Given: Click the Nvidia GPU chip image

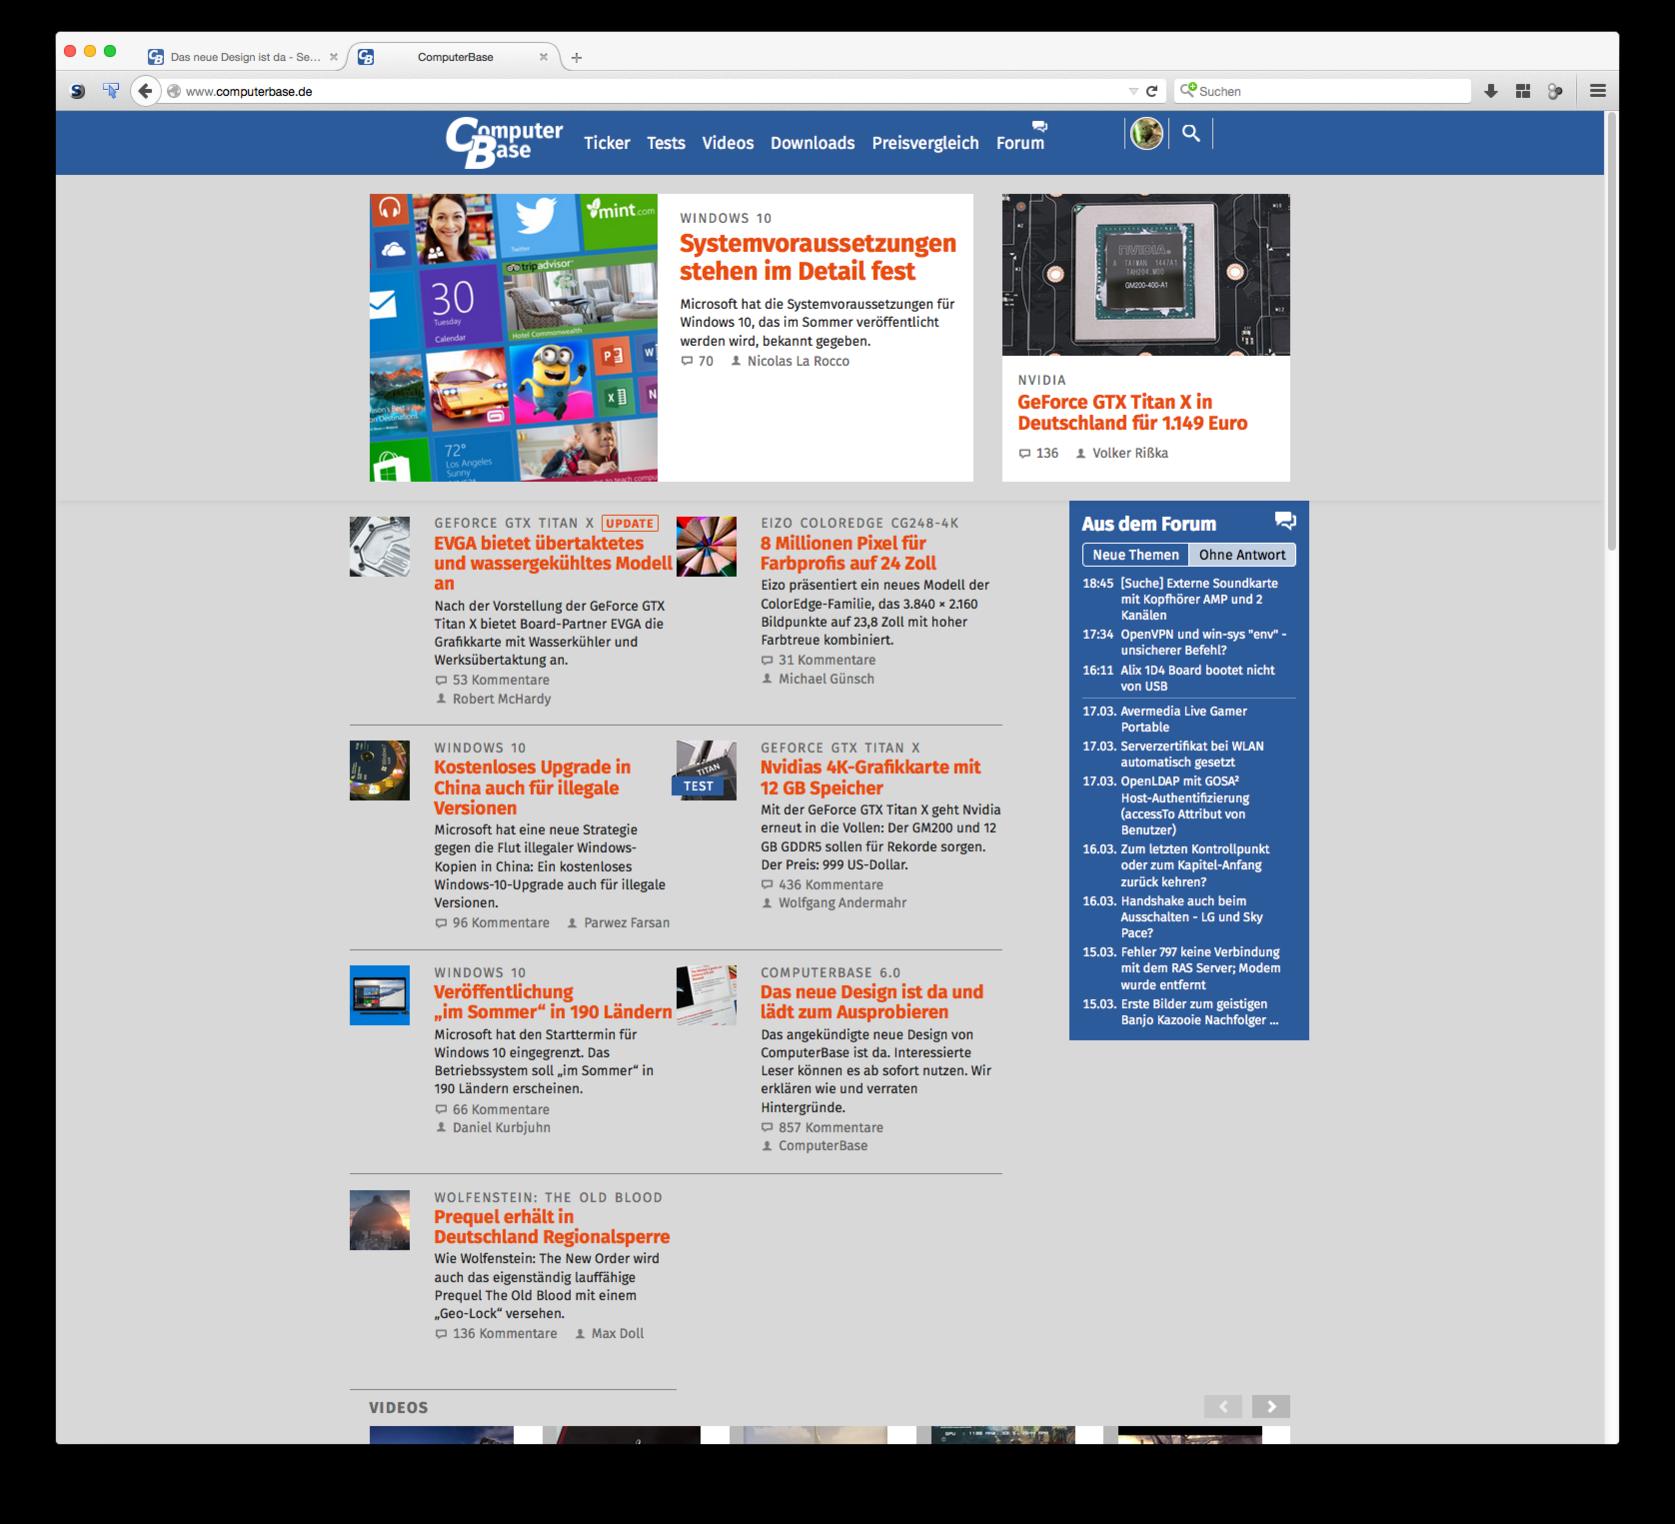Looking at the screenshot, I should click(x=1146, y=275).
